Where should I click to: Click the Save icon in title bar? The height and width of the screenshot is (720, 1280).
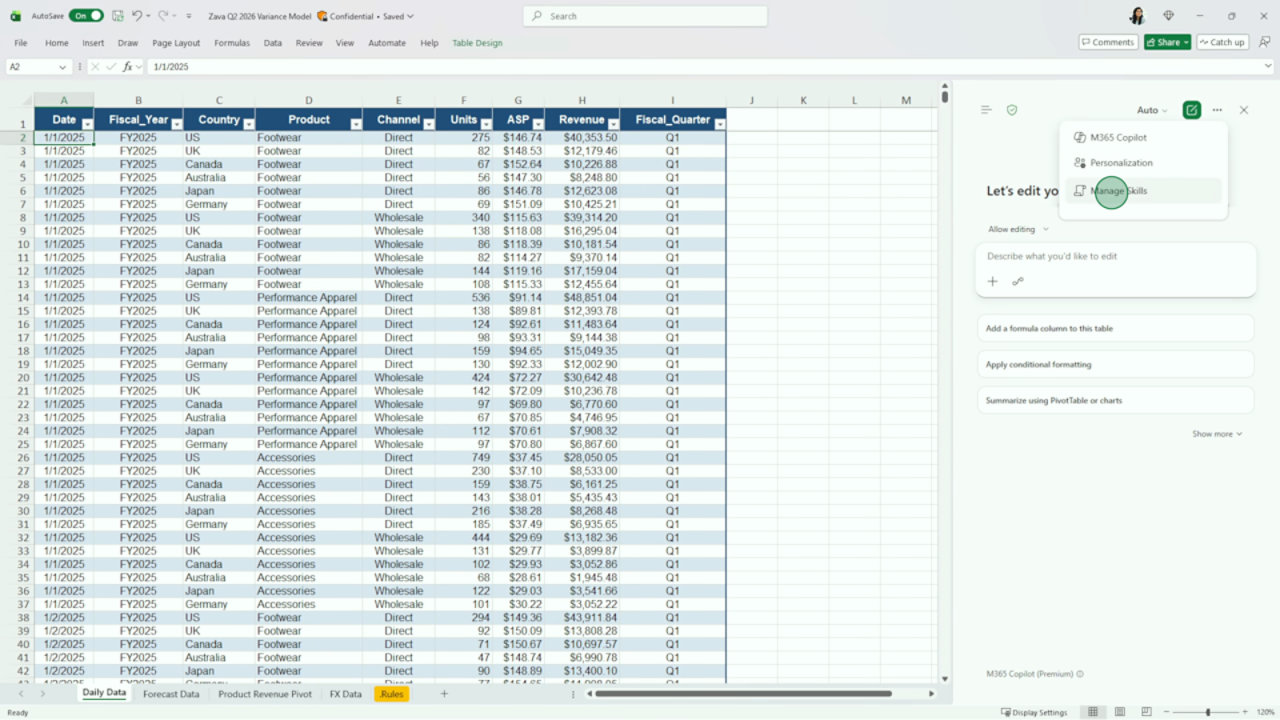(118, 16)
